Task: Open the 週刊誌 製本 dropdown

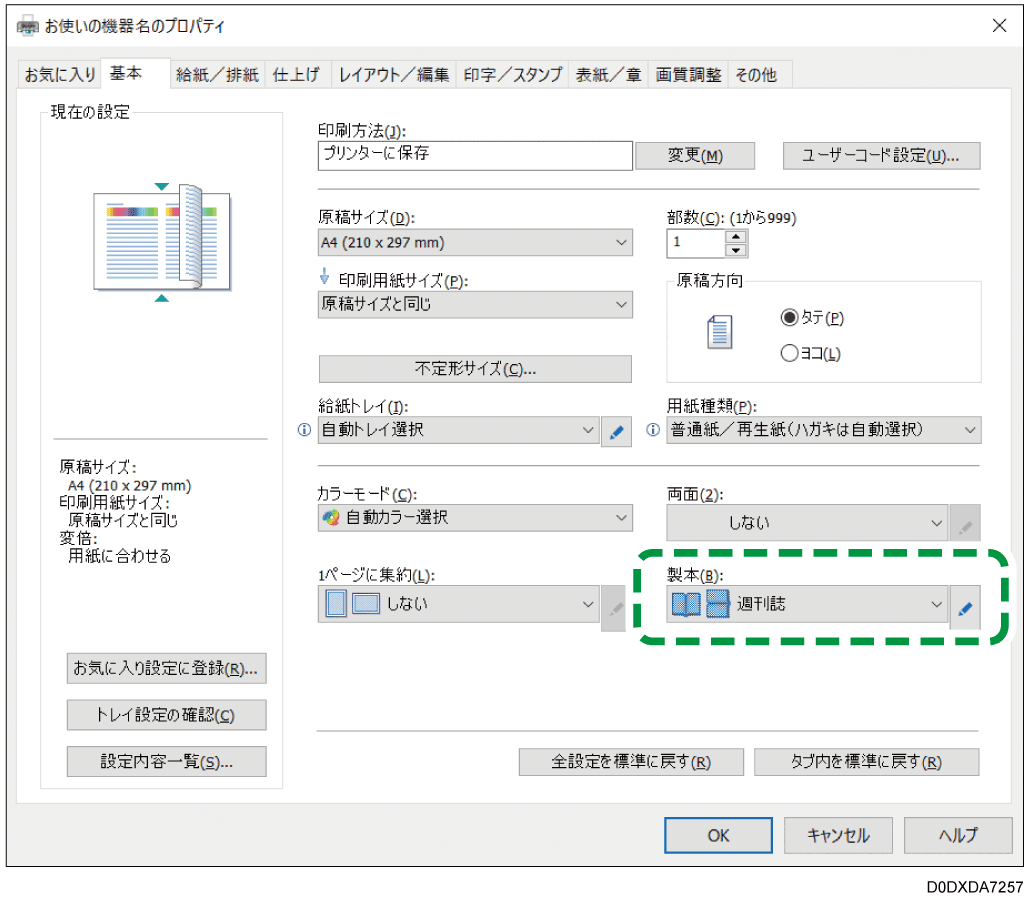Action: tap(935, 605)
